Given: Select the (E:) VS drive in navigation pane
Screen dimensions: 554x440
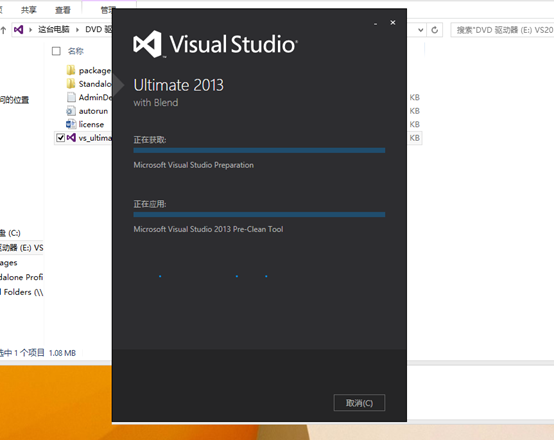Looking at the screenshot, I should (22, 248).
